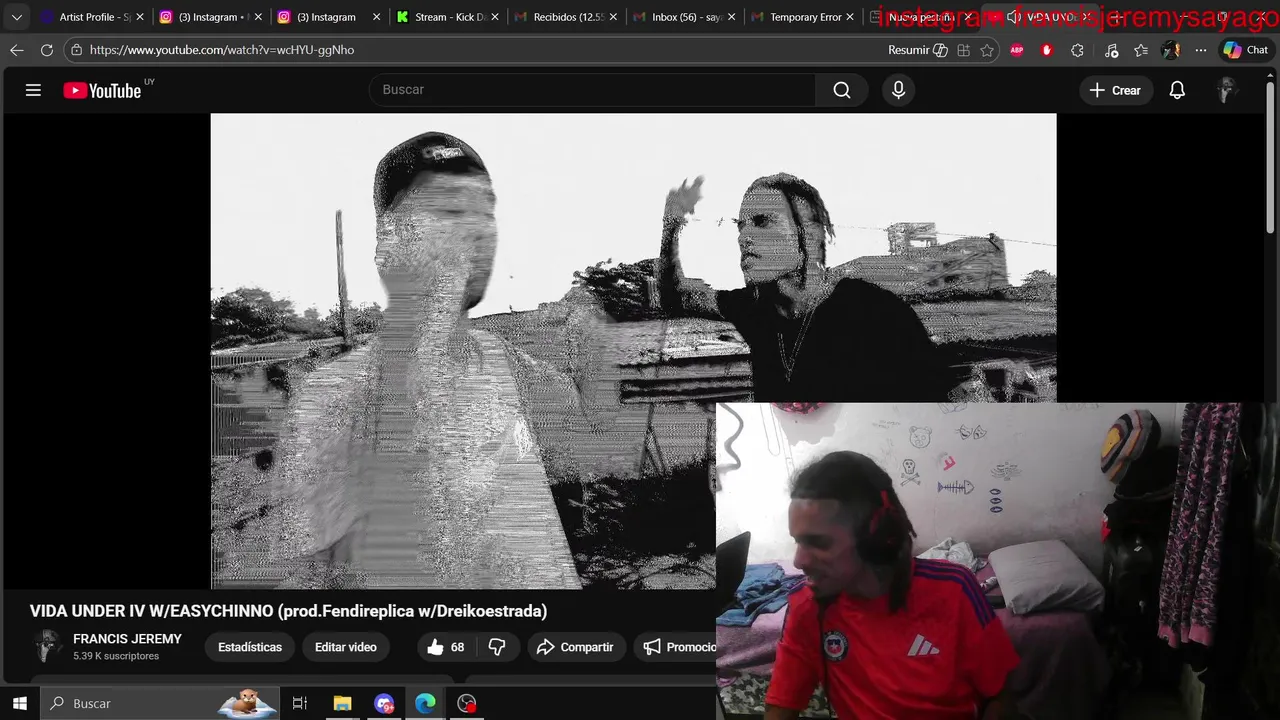Open the YouTube account avatar menu

(1227, 90)
